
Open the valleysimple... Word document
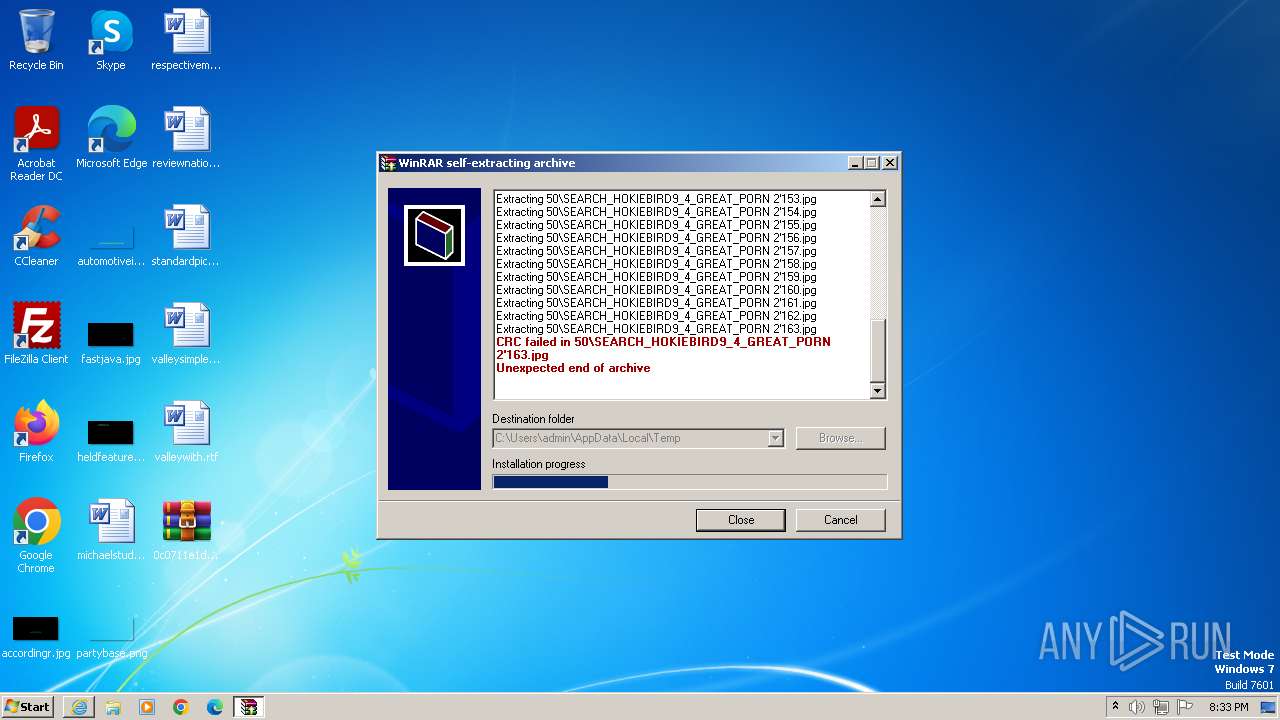pyautogui.click(x=186, y=334)
